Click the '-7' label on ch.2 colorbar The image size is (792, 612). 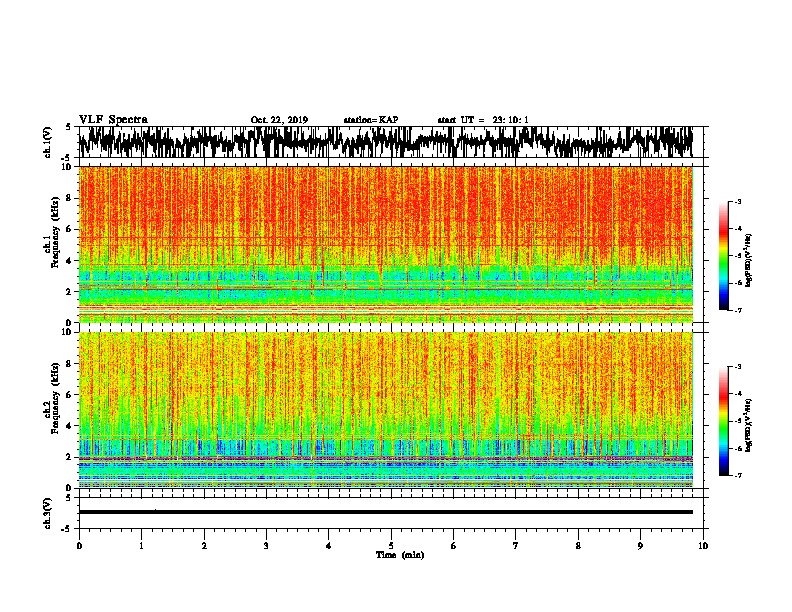coord(738,475)
